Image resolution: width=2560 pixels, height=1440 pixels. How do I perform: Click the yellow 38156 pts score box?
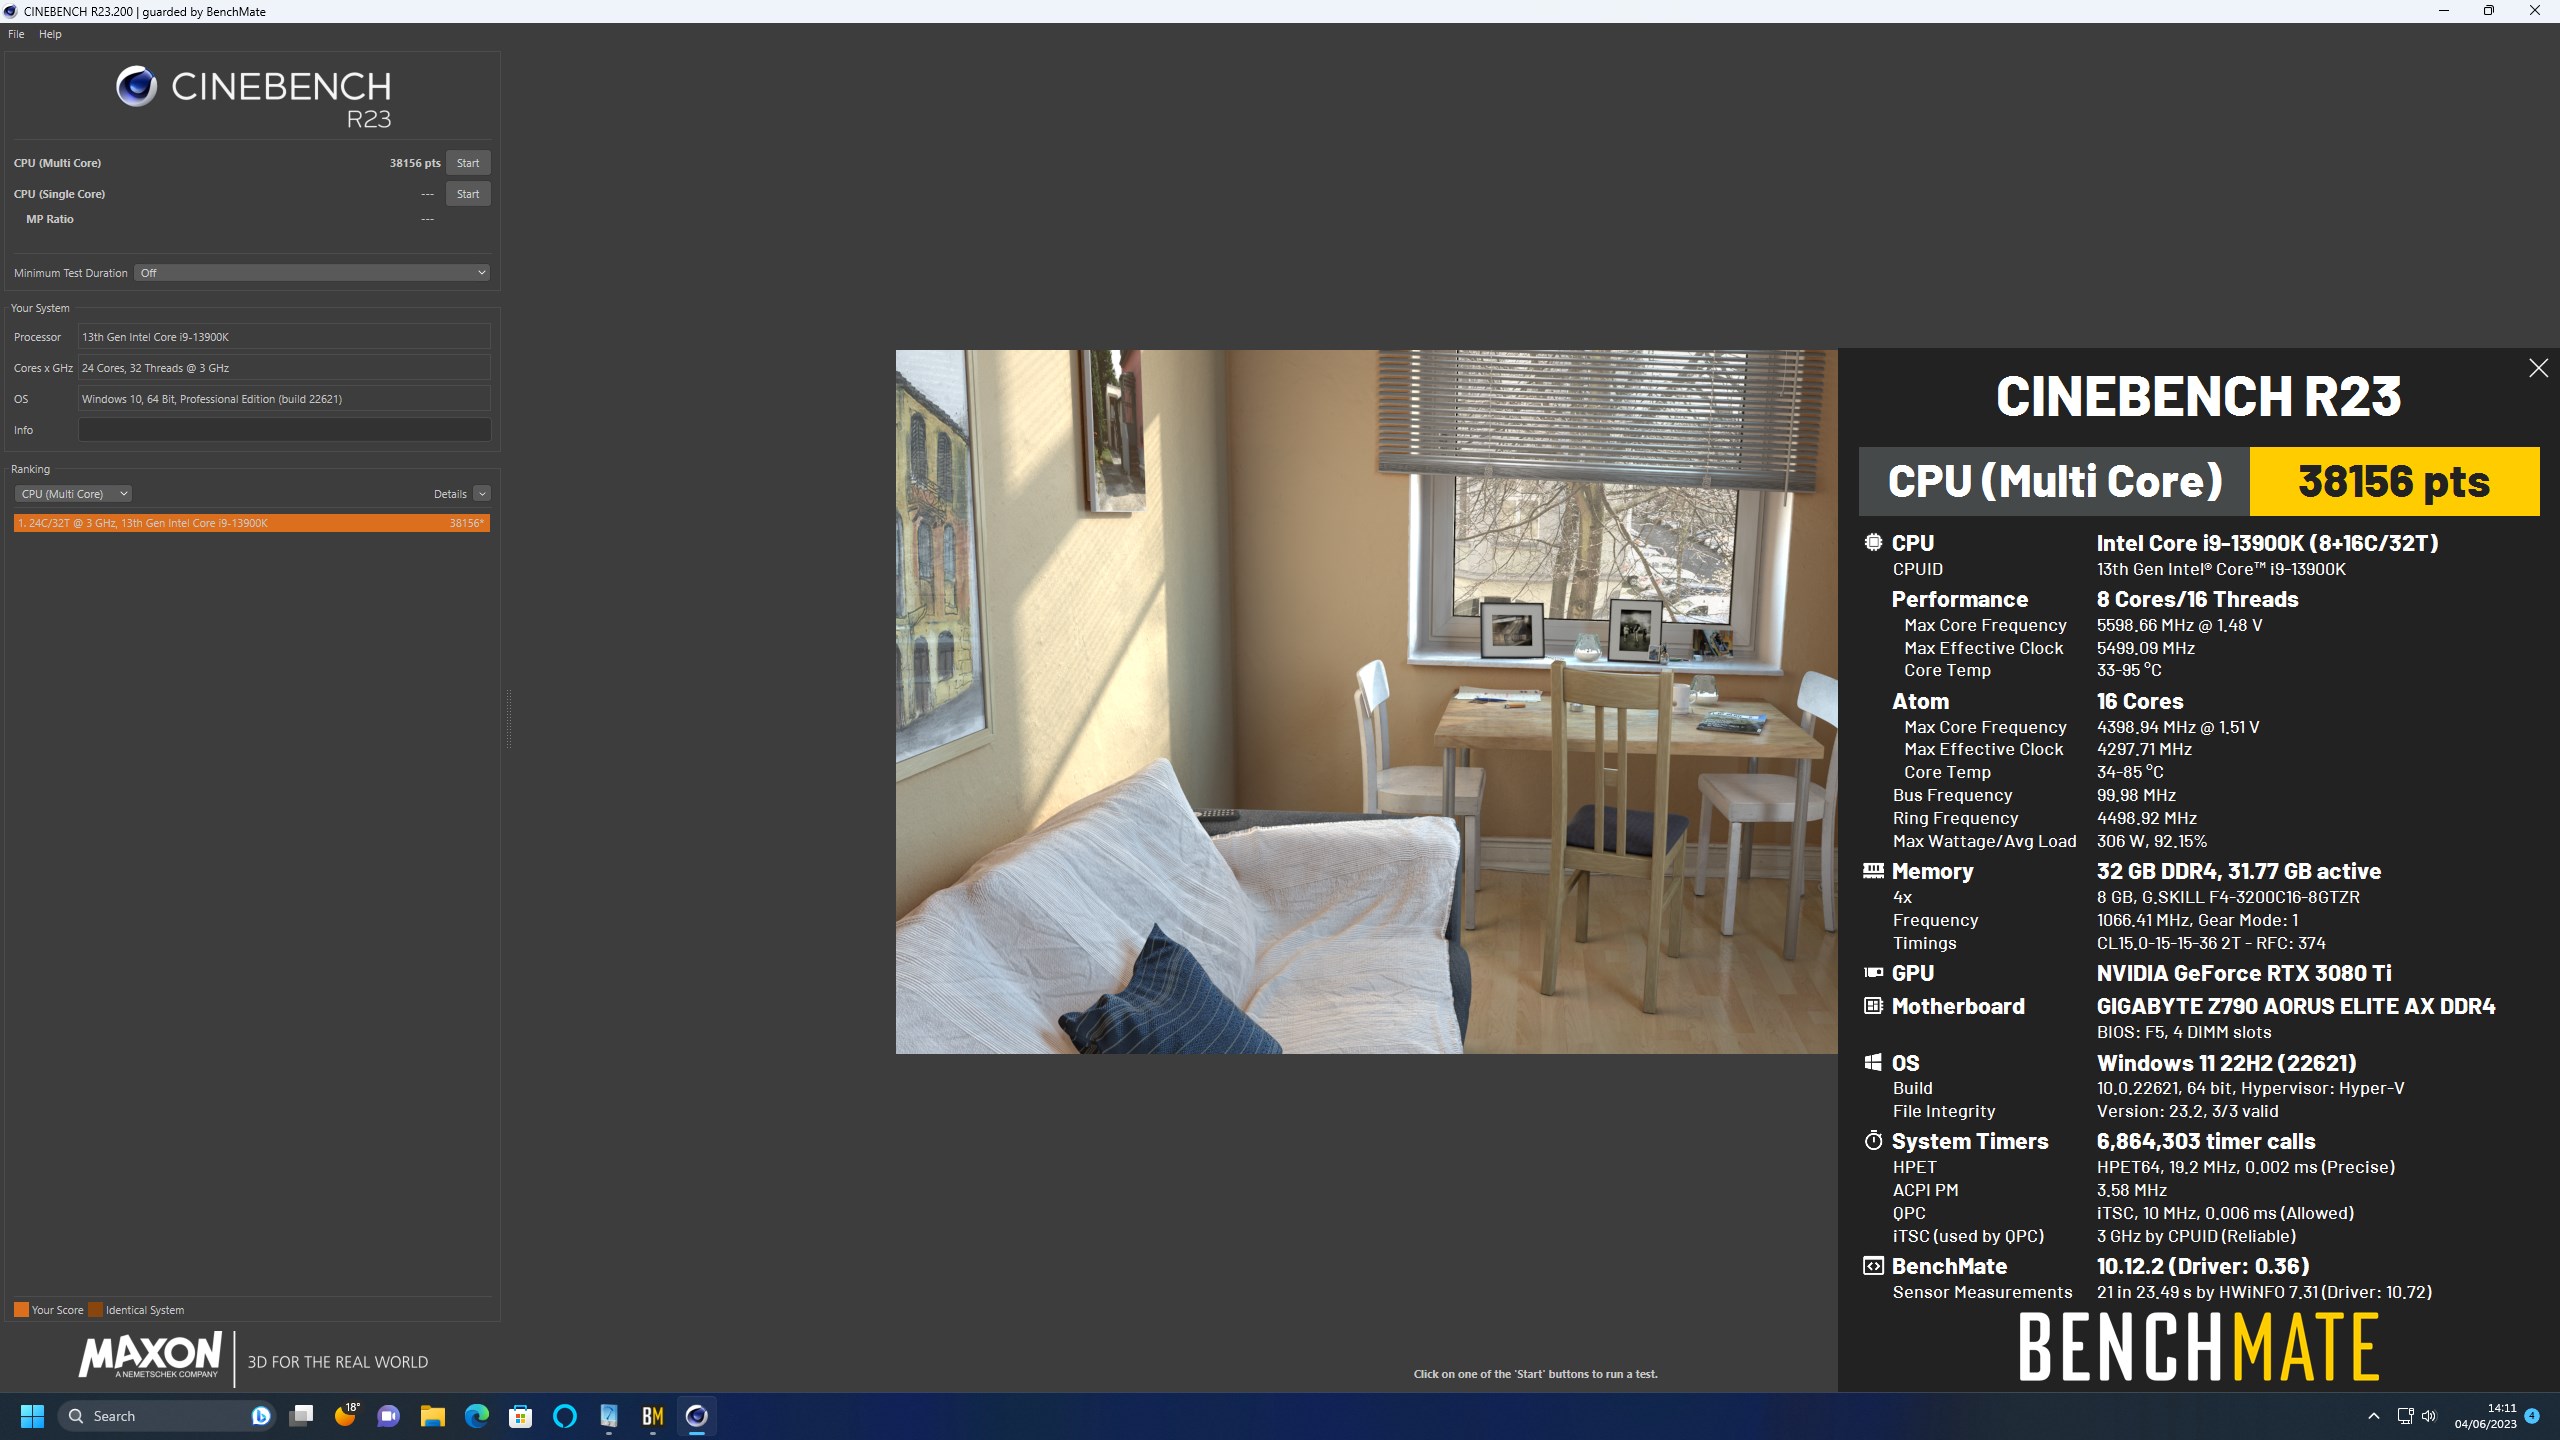2394,482
